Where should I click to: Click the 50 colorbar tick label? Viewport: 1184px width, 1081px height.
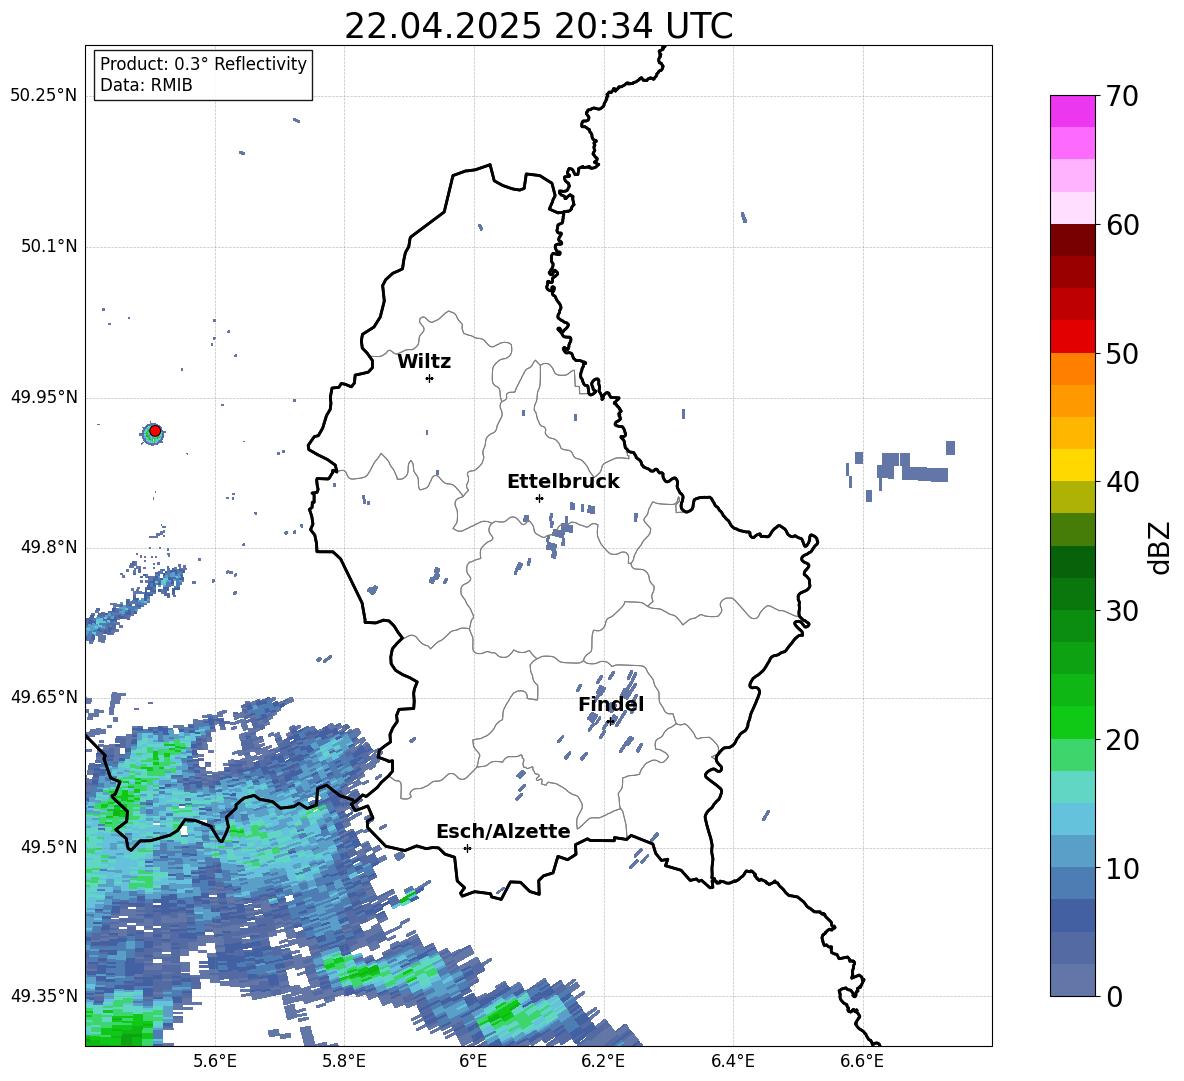(1122, 354)
